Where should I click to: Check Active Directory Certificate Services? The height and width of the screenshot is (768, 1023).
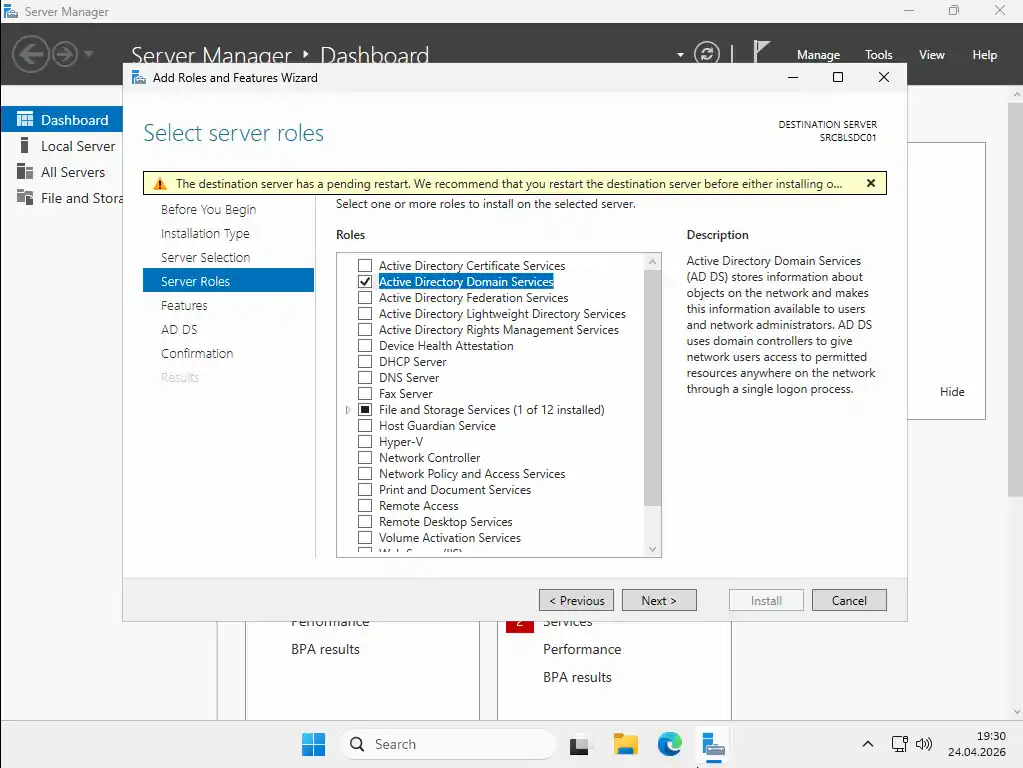[x=365, y=266]
